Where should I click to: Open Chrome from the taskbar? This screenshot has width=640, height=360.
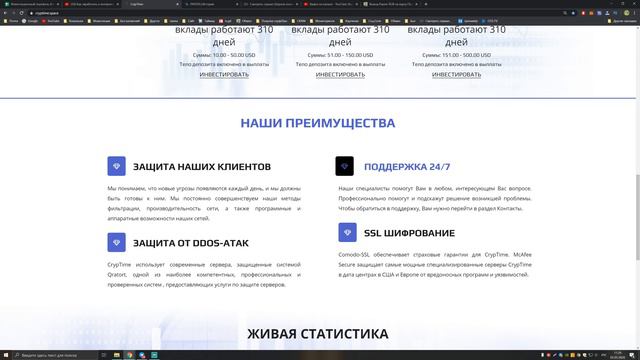(x=129, y=355)
